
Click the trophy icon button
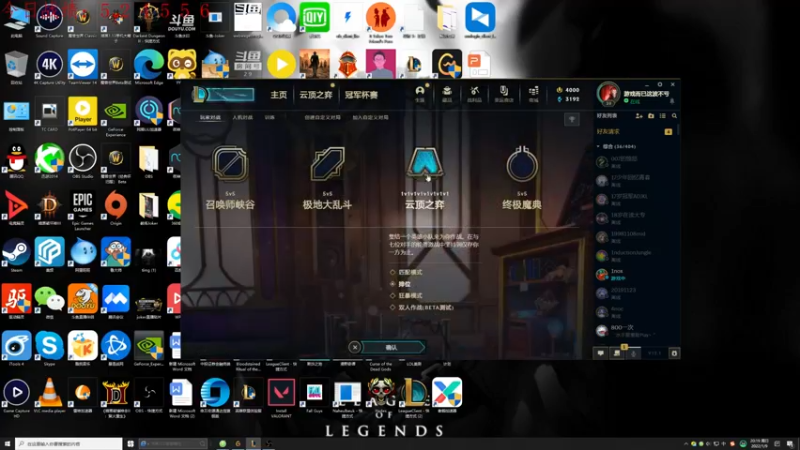571,119
